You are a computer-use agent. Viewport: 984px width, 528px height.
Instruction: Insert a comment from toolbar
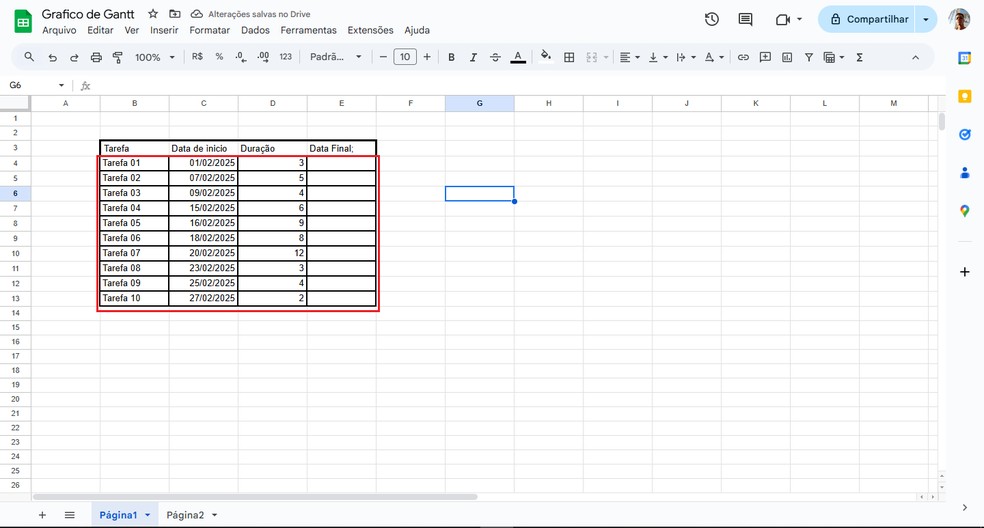(x=765, y=57)
